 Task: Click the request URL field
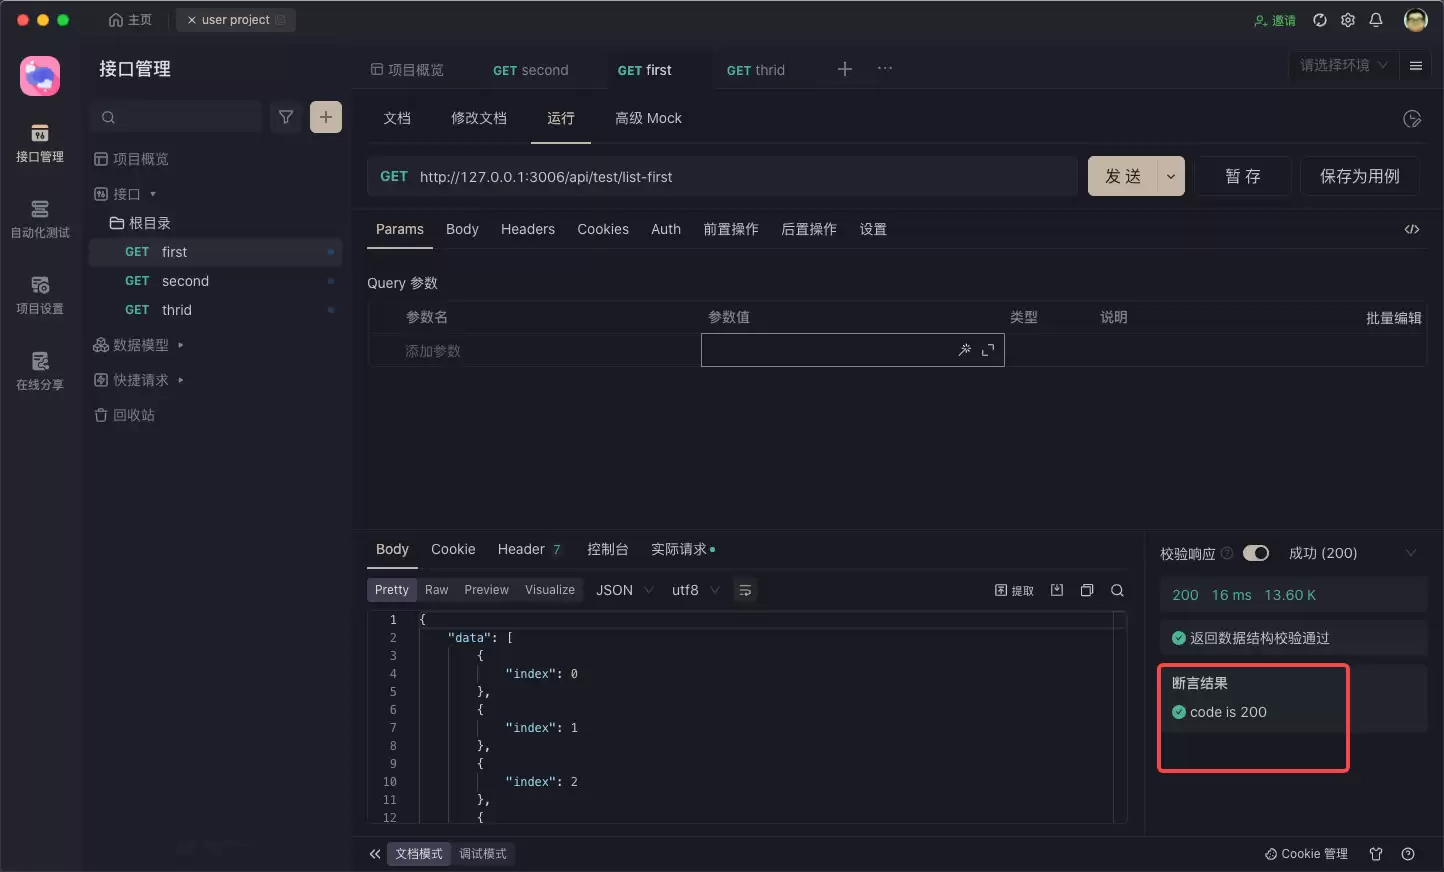(x=745, y=176)
